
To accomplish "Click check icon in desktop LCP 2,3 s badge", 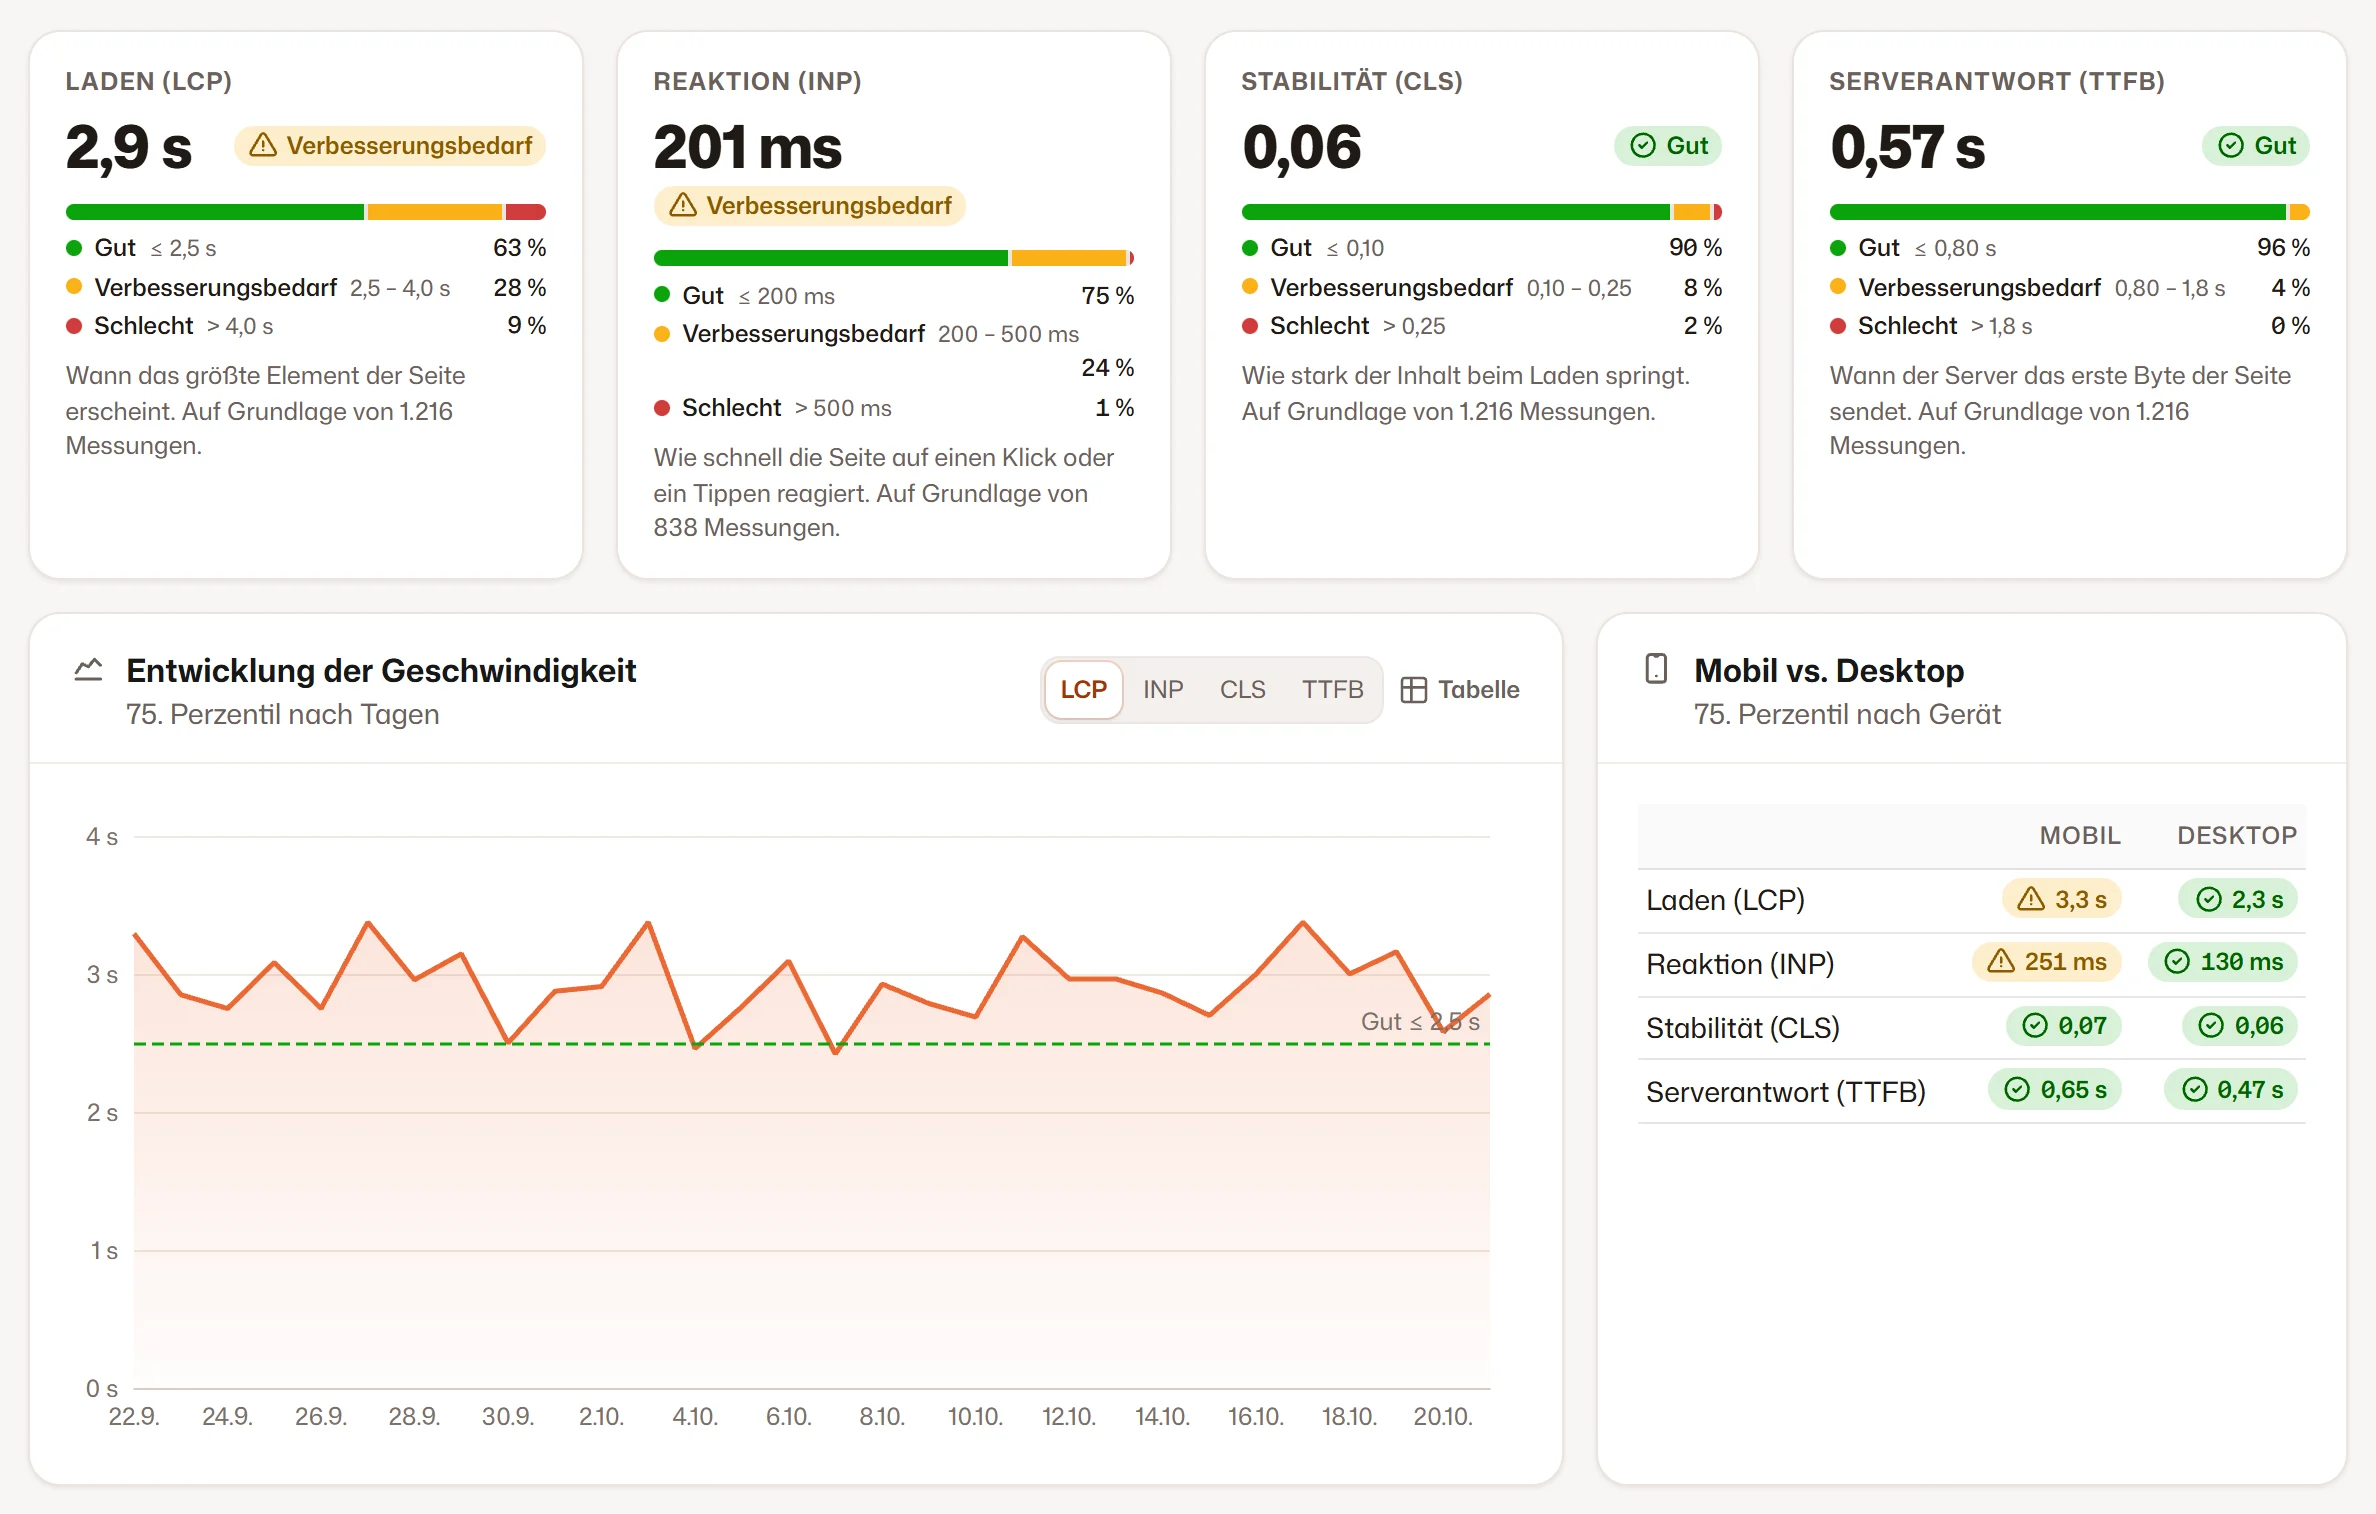I will [x=2209, y=900].
